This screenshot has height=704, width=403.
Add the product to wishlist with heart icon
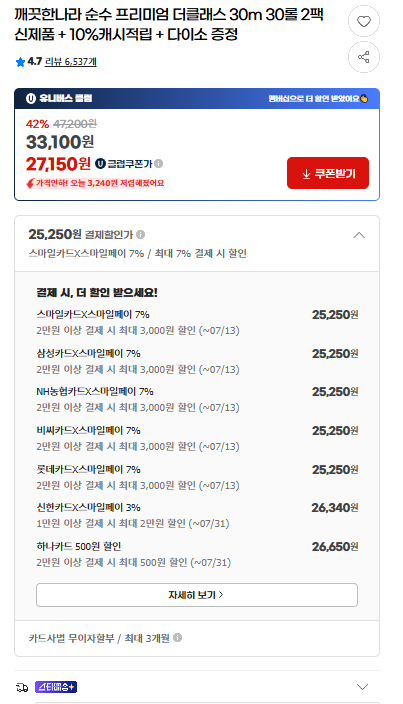point(364,21)
